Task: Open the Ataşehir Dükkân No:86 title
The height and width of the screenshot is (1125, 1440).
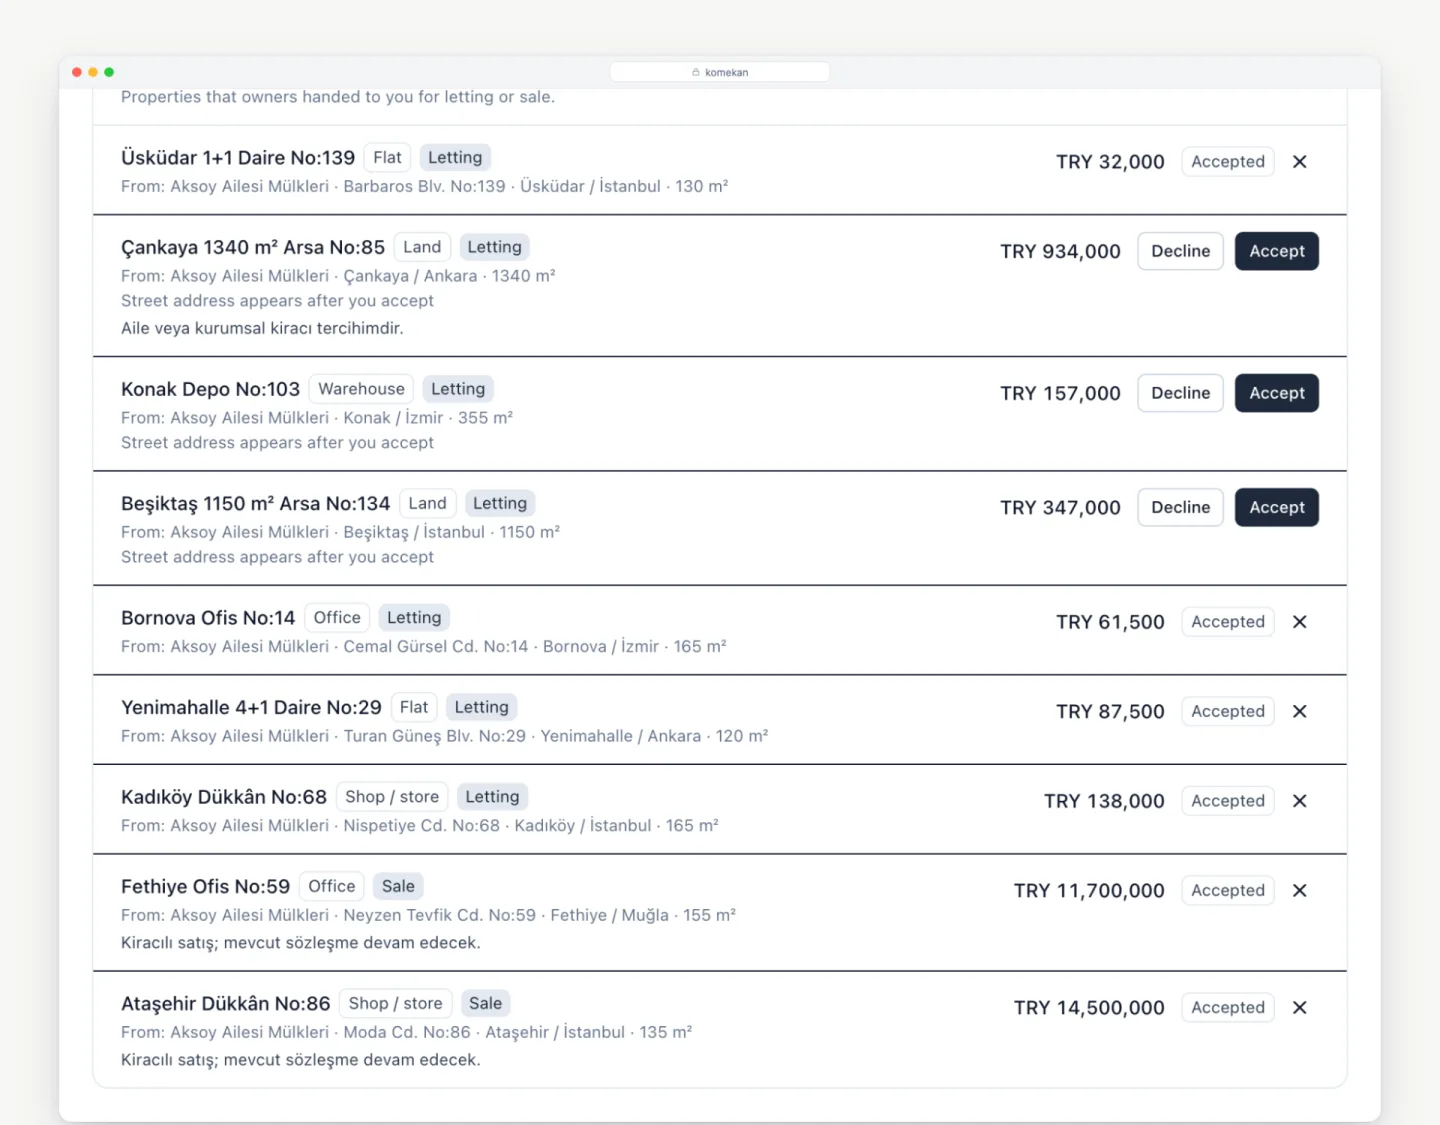Action: [225, 1003]
